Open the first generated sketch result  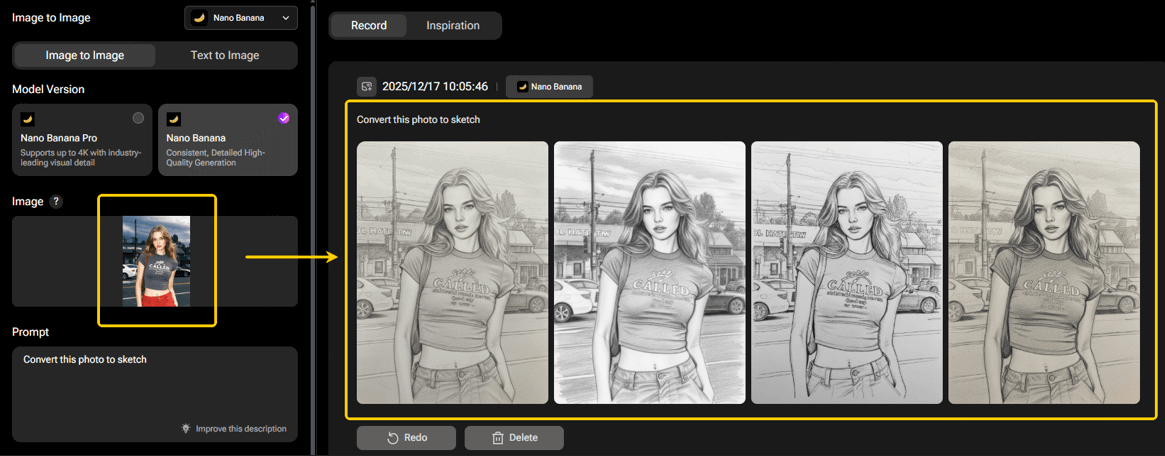[452, 273]
